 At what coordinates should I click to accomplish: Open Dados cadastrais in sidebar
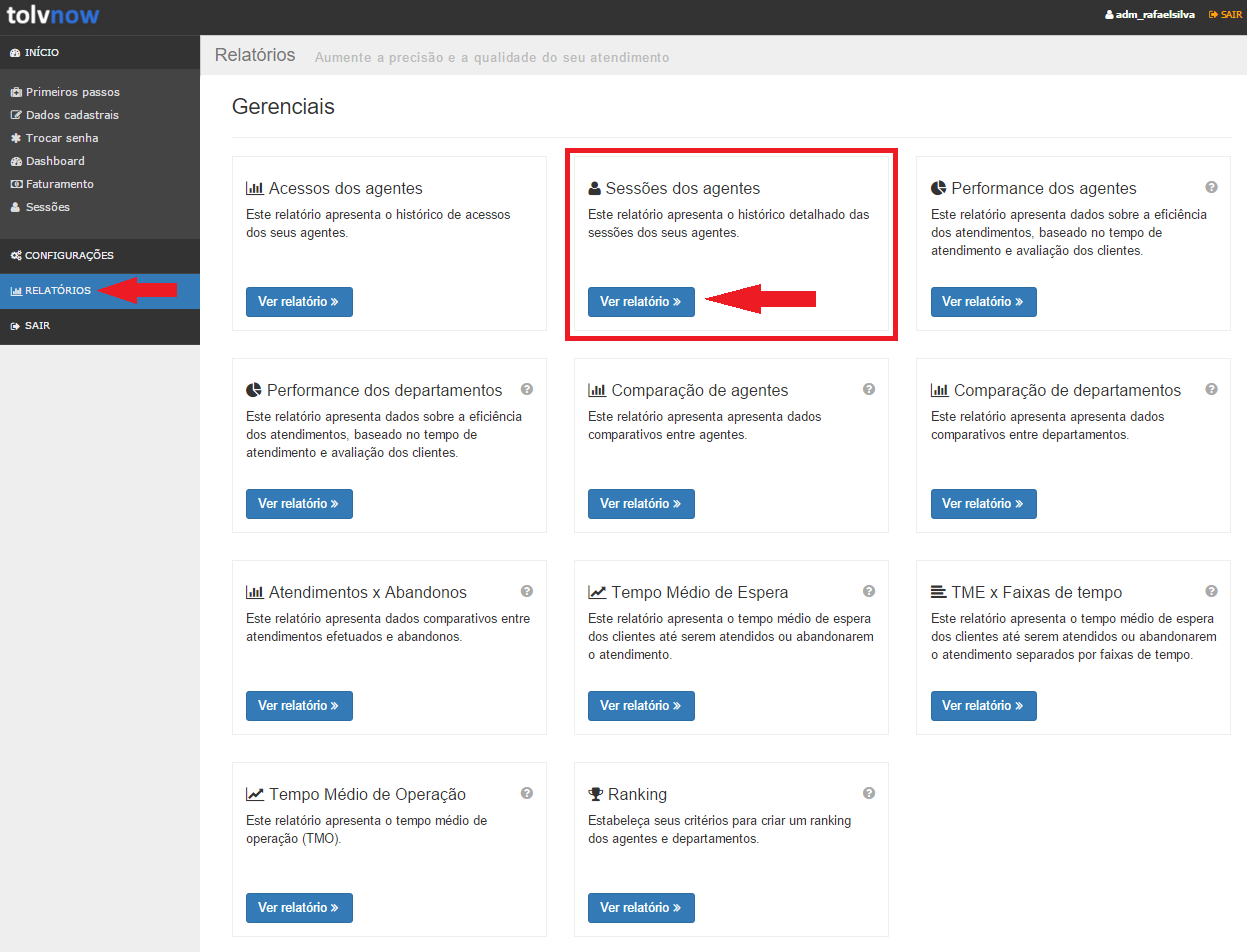[65, 115]
